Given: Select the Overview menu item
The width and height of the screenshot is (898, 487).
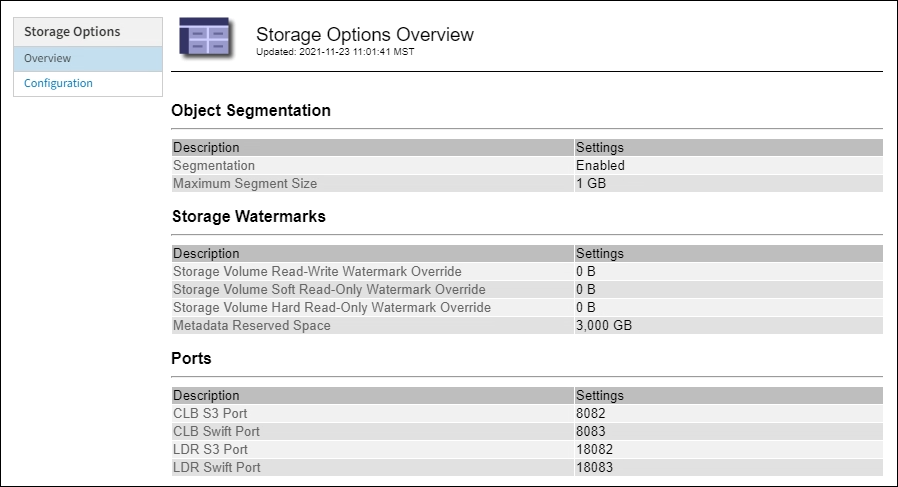Looking at the screenshot, I should tap(47, 59).
